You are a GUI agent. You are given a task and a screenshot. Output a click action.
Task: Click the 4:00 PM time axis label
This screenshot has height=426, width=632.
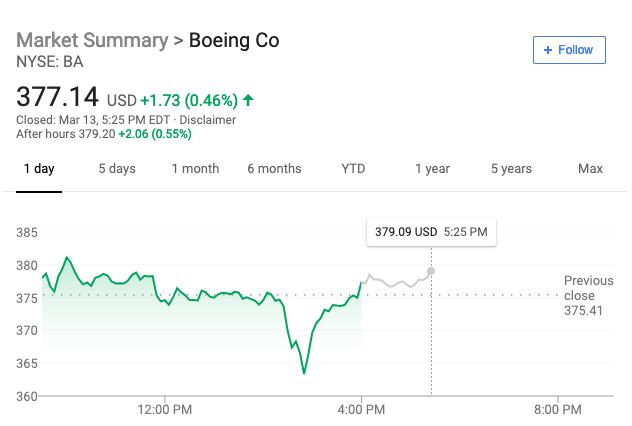point(361,409)
